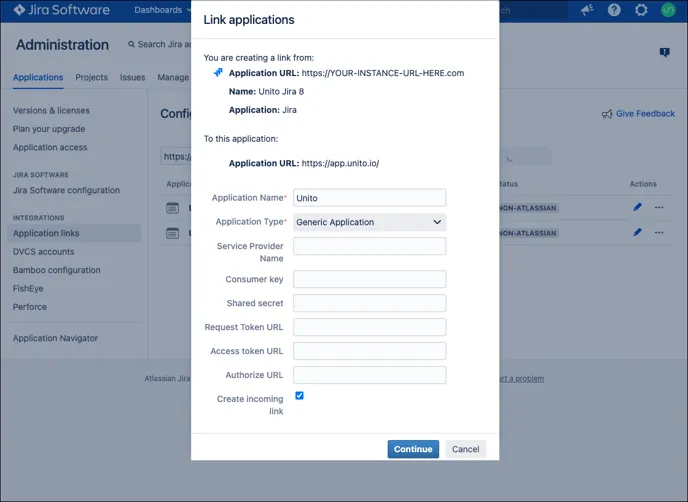Click NON-ATLASSIAN badge in first row
688x502 pixels.
[x=528, y=208]
